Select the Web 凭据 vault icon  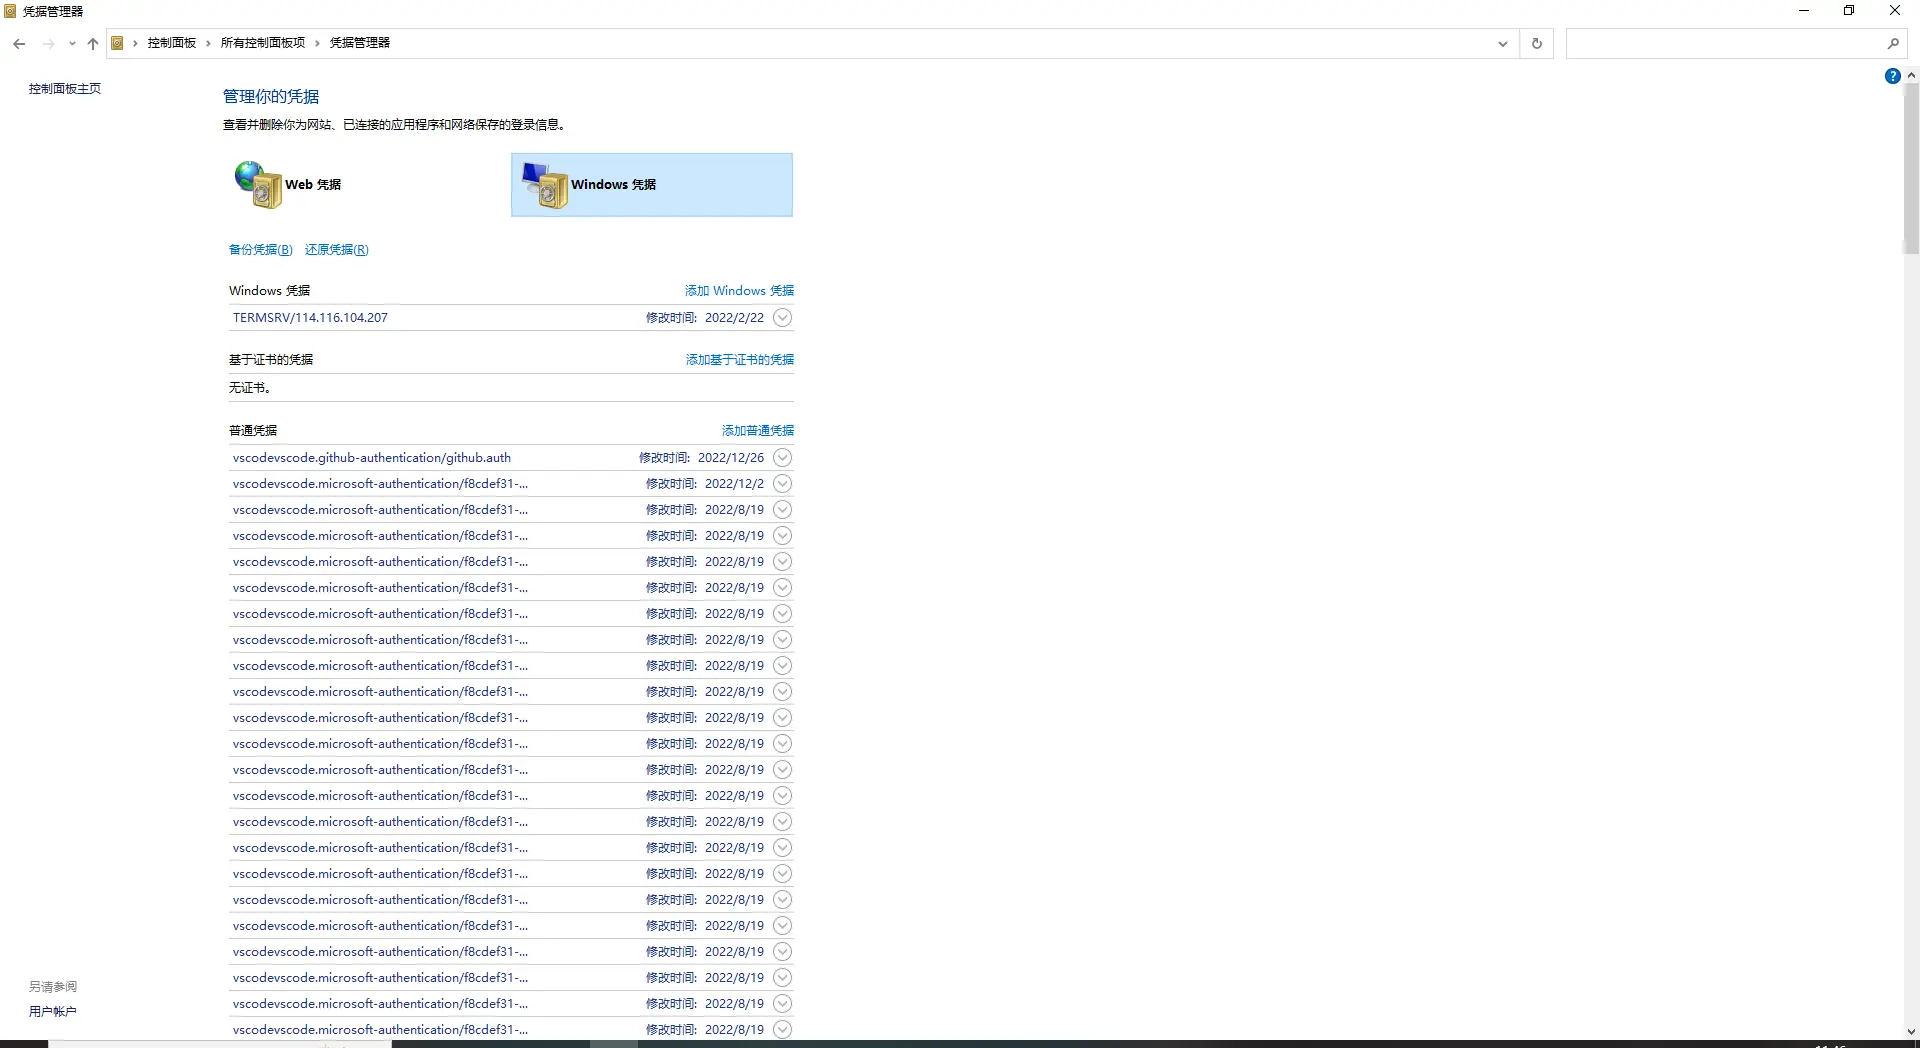click(259, 185)
